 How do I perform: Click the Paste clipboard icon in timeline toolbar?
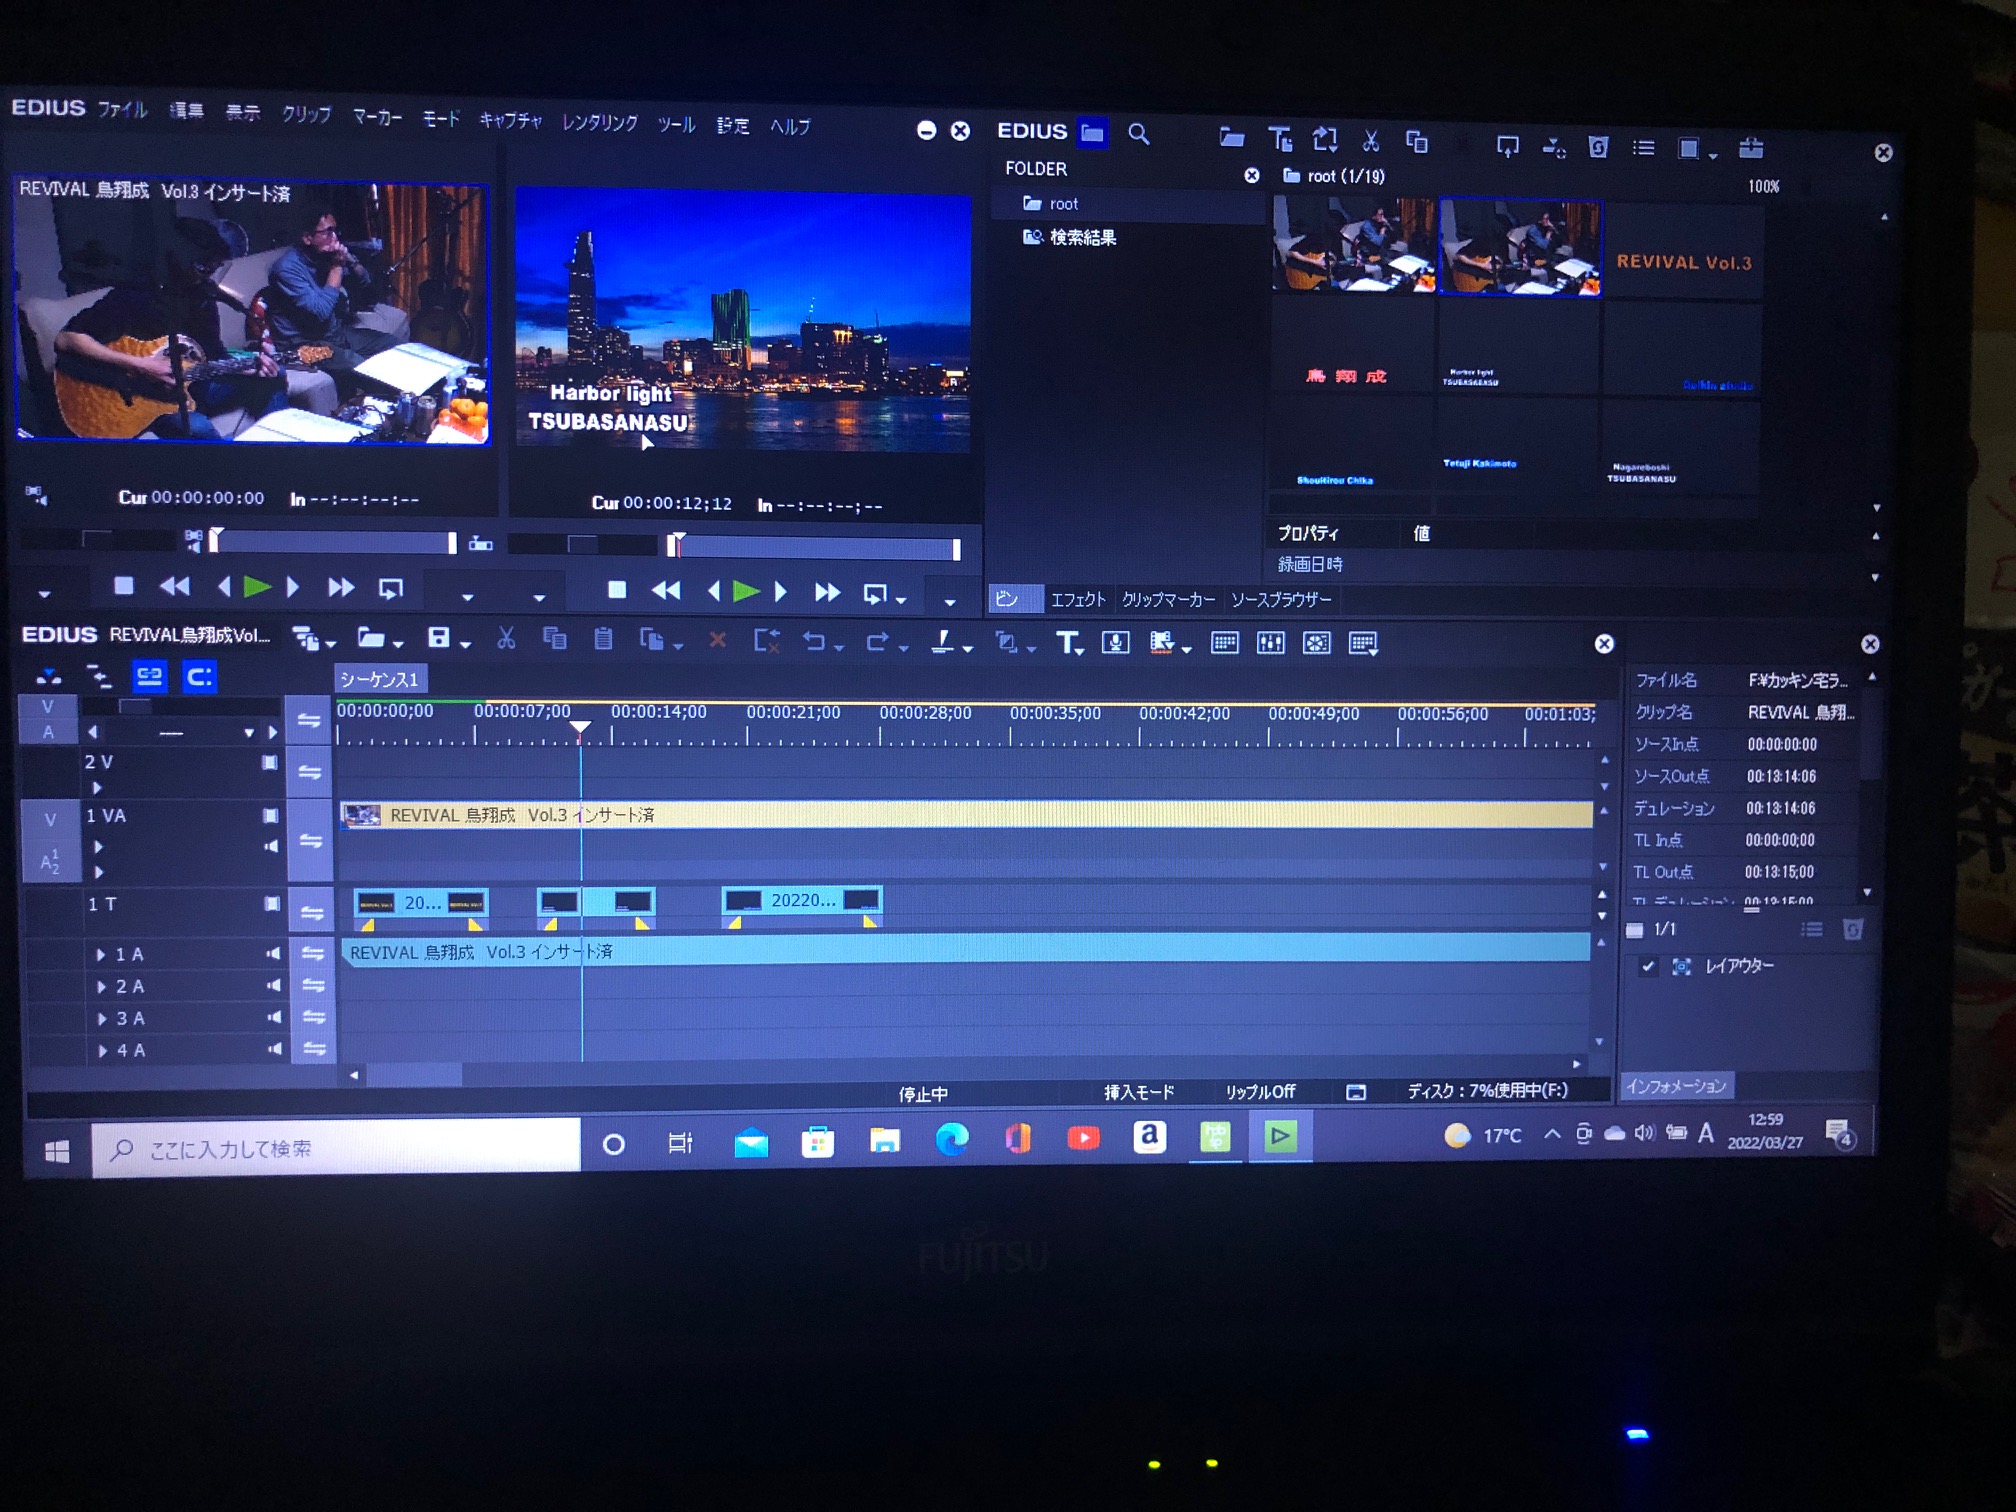(603, 640)
